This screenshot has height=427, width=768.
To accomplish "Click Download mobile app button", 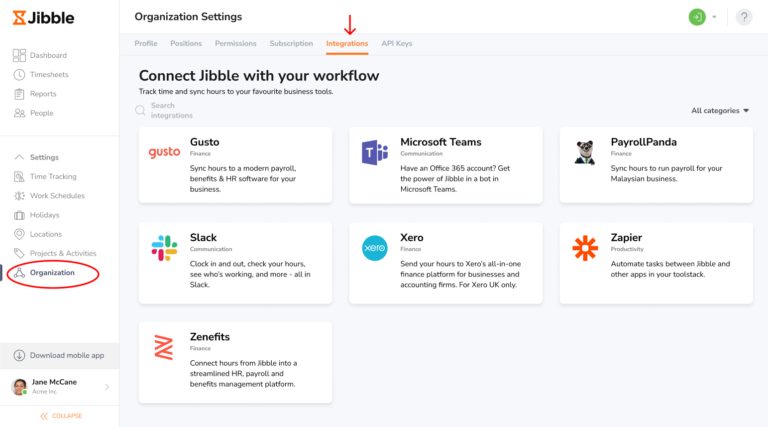I will [59, 356].
